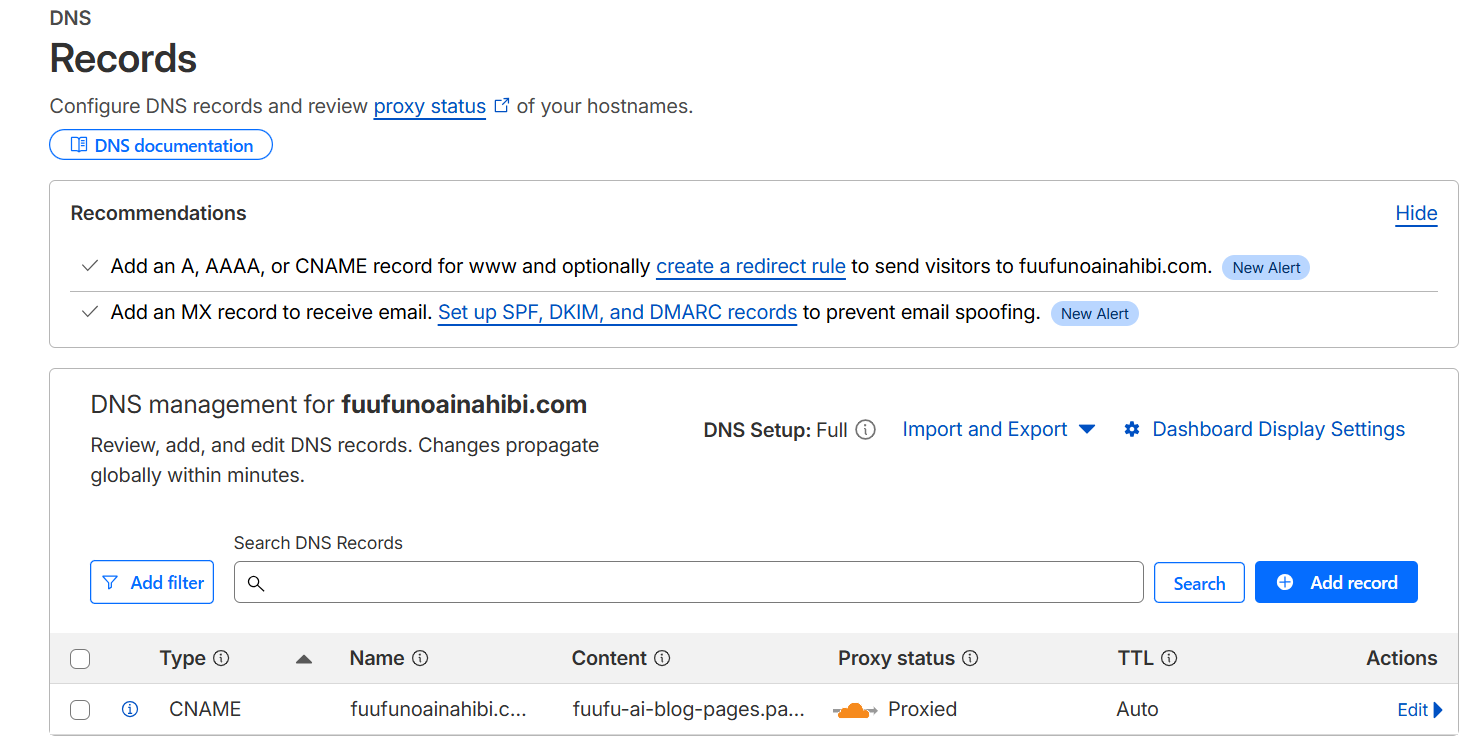Toggle the select-all checkbox in the table header
This screenshot has width=1475, height=742.
(80, 659)
